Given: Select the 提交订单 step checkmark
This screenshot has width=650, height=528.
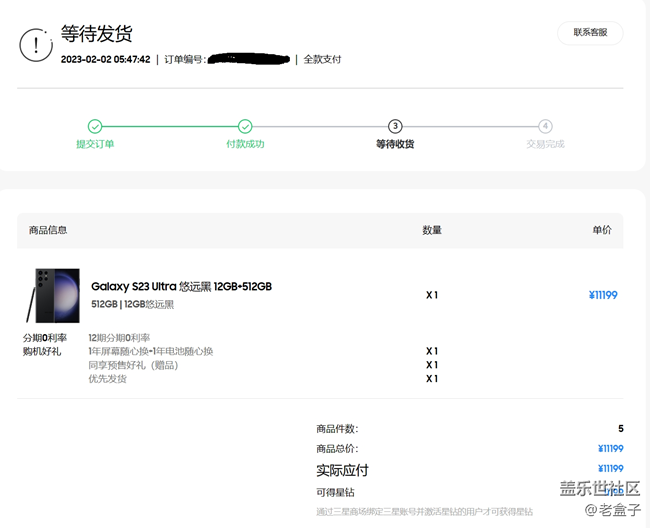Looking at the screenshot, I should [95, 126].
